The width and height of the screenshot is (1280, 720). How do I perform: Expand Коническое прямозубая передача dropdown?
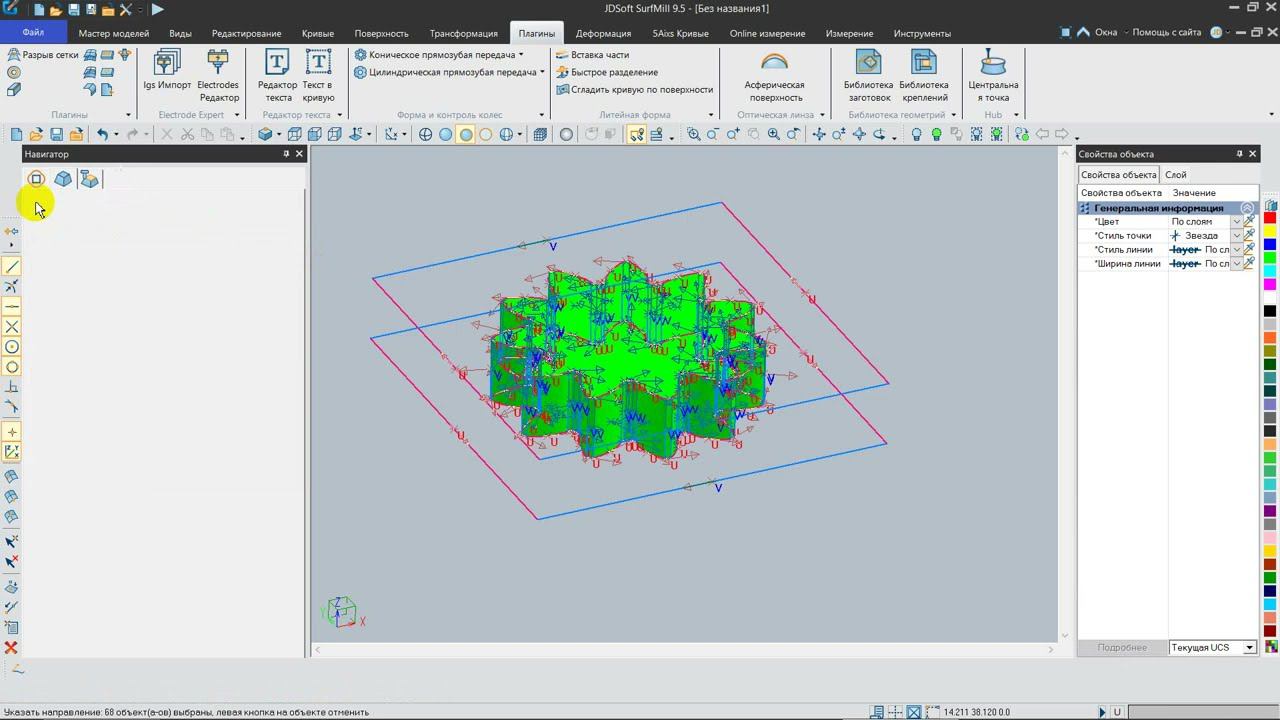click(521, 55)
